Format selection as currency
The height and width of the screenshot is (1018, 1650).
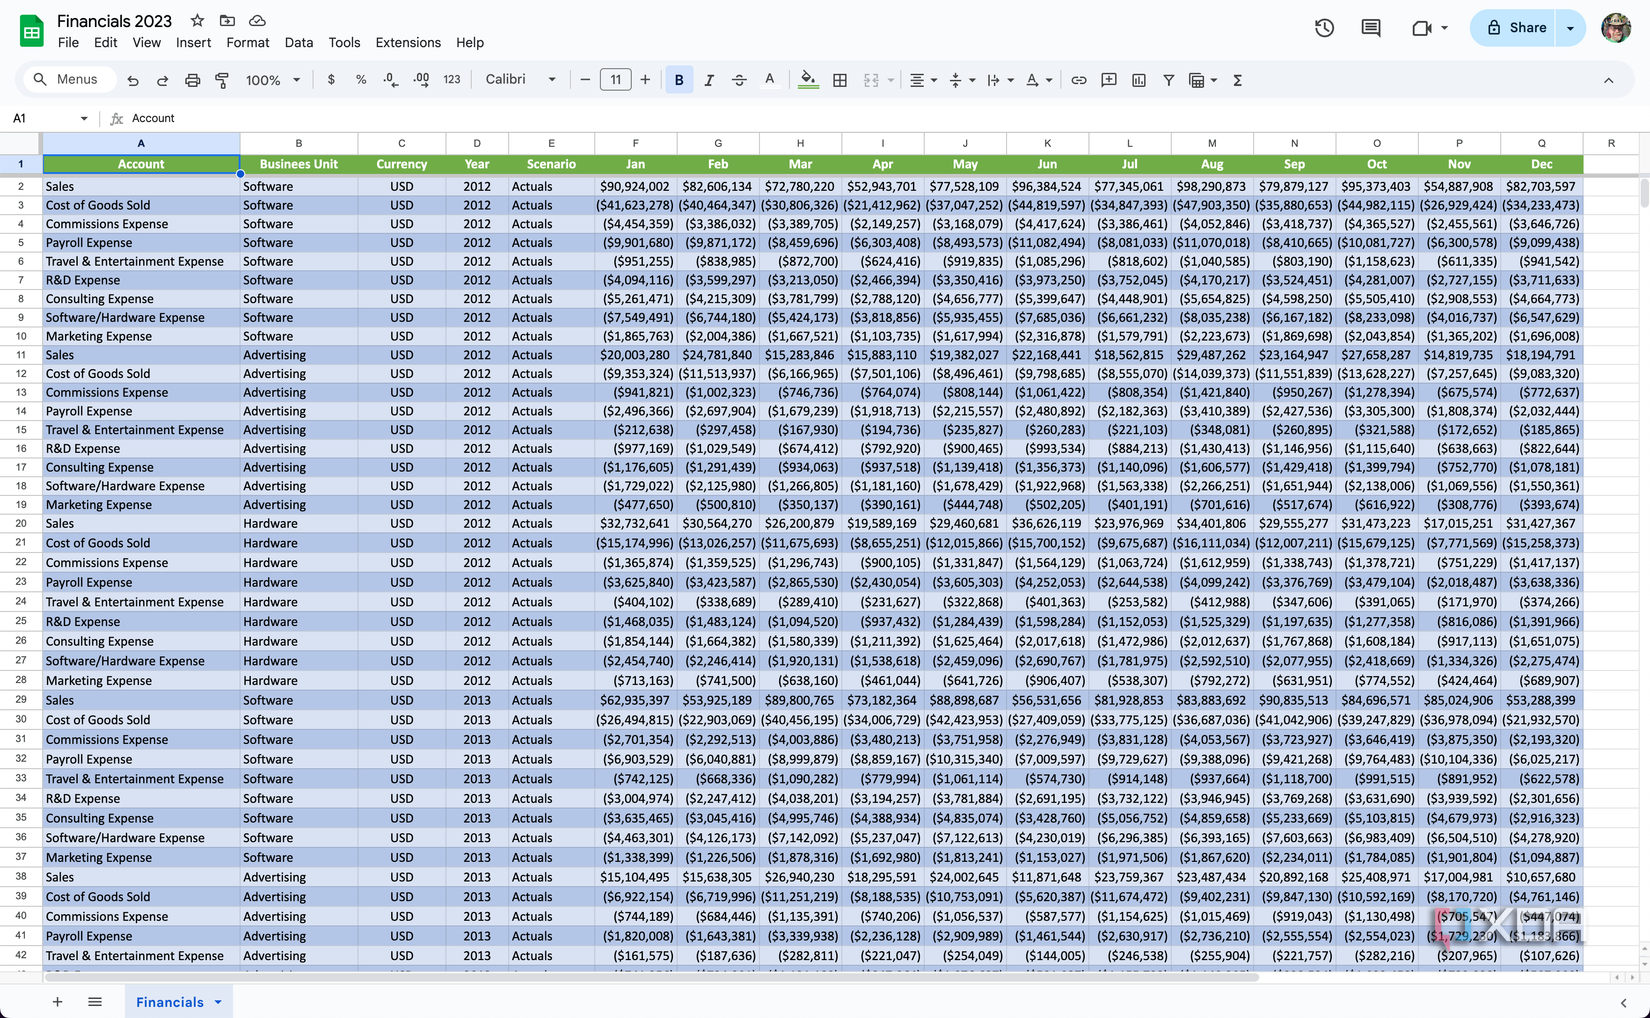pos(331,80)
